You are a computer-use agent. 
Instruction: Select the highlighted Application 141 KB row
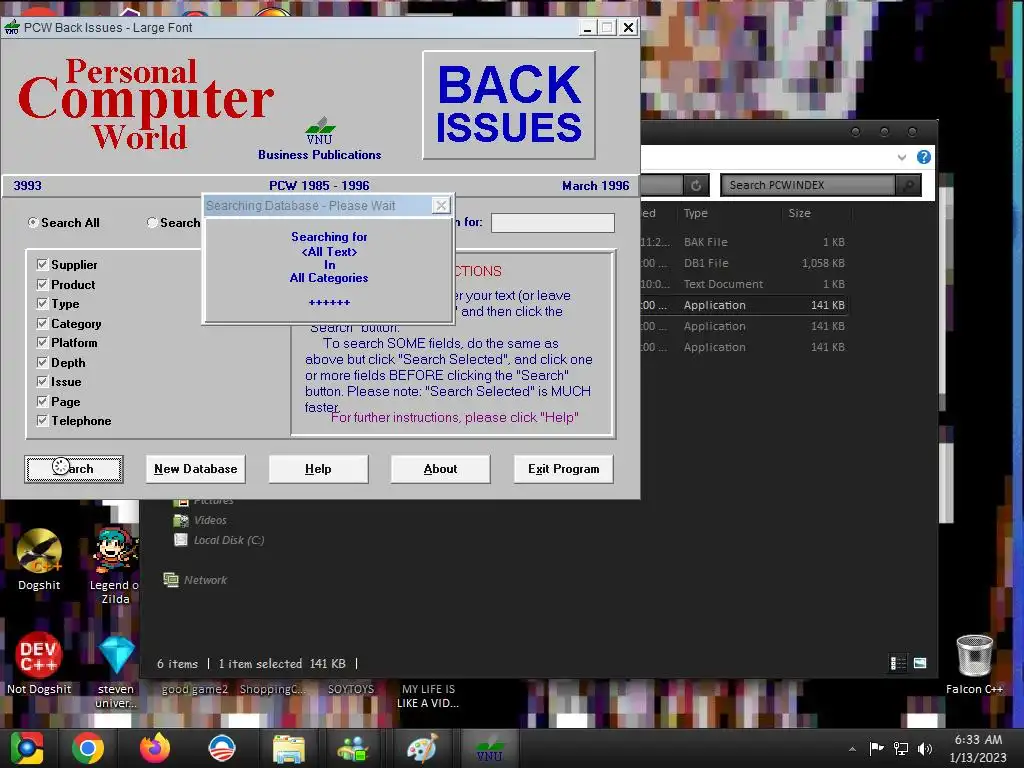pyautogui.click(x=744, y=305)
